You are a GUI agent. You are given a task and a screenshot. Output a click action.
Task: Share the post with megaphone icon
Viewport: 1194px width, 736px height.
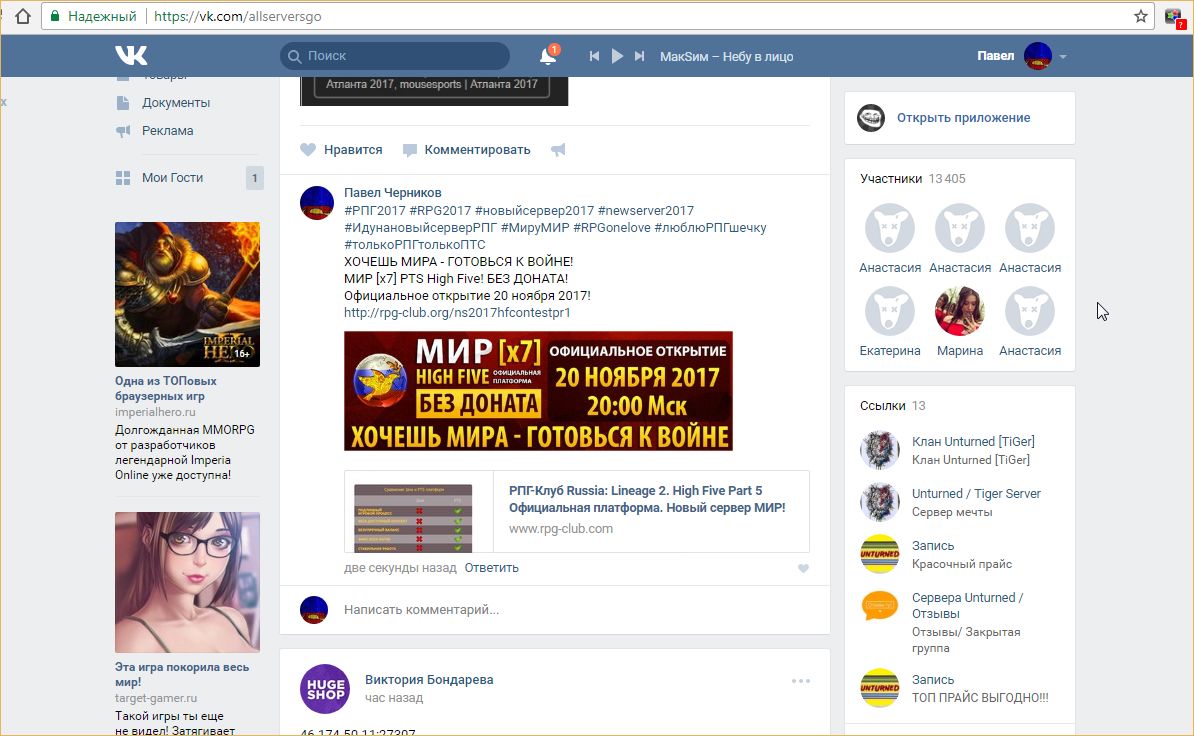click(558, 150)
